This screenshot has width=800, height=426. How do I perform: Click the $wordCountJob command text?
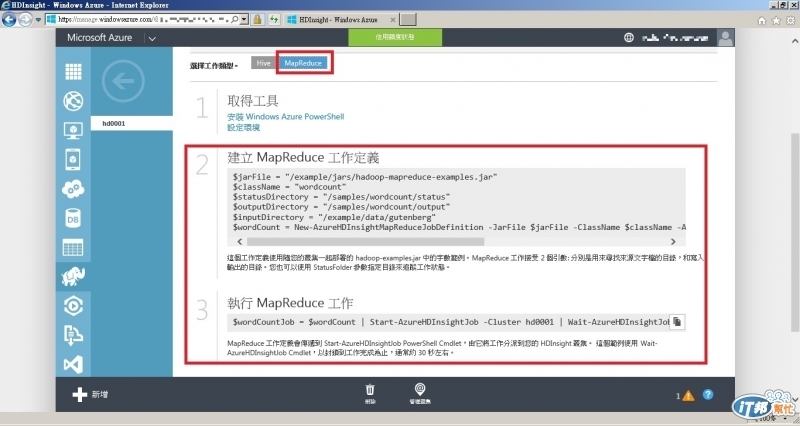[x=451, y=322]
